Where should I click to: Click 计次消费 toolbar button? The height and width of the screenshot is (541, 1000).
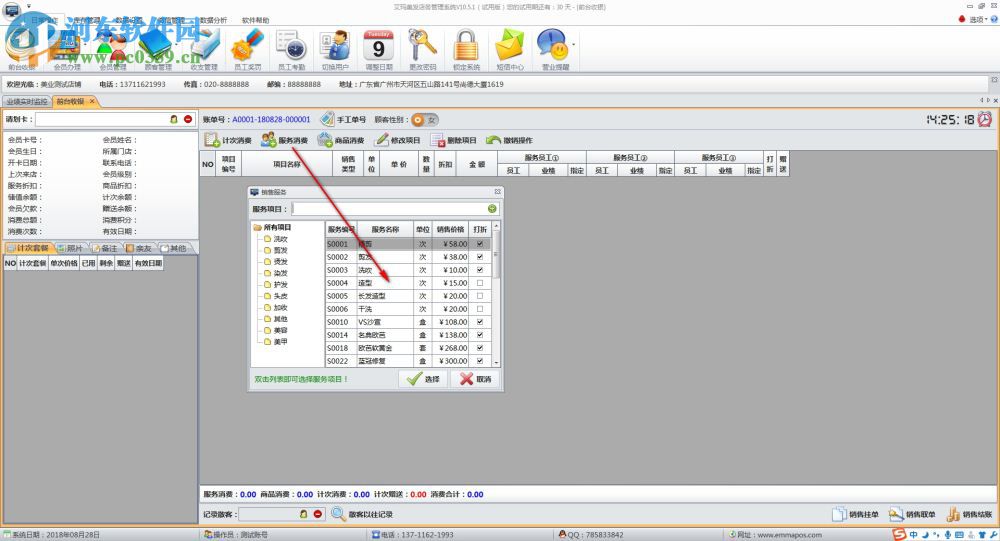pyautogui.click(x=228, y=140)
